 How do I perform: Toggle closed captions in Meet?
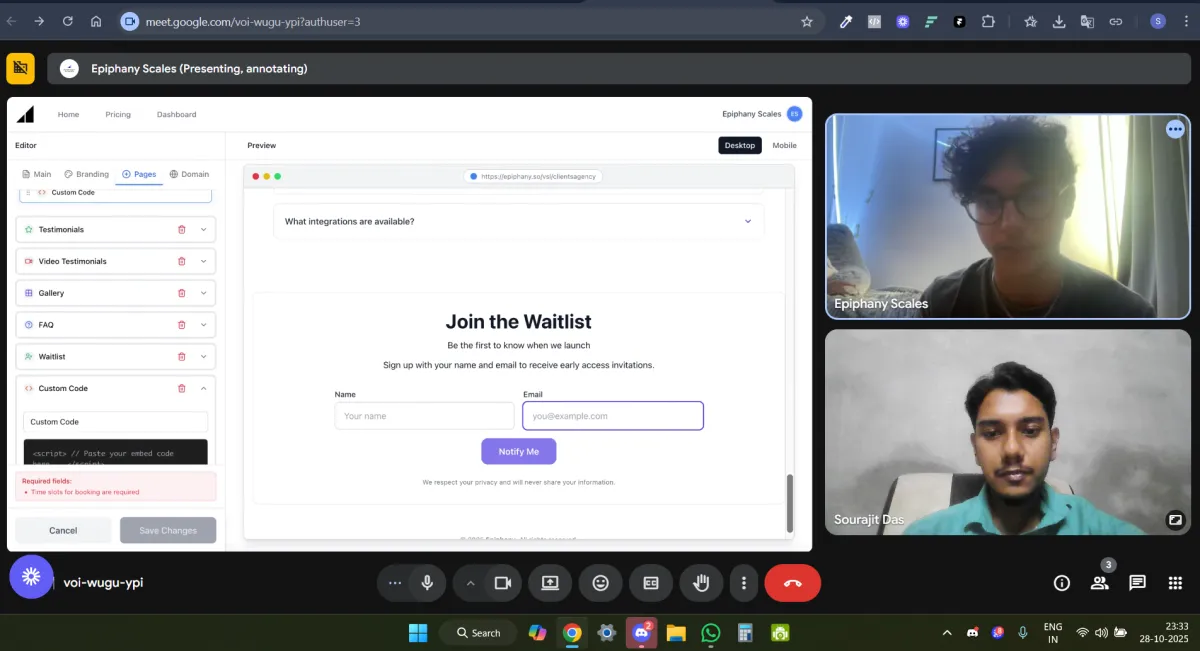coord(651,583)
